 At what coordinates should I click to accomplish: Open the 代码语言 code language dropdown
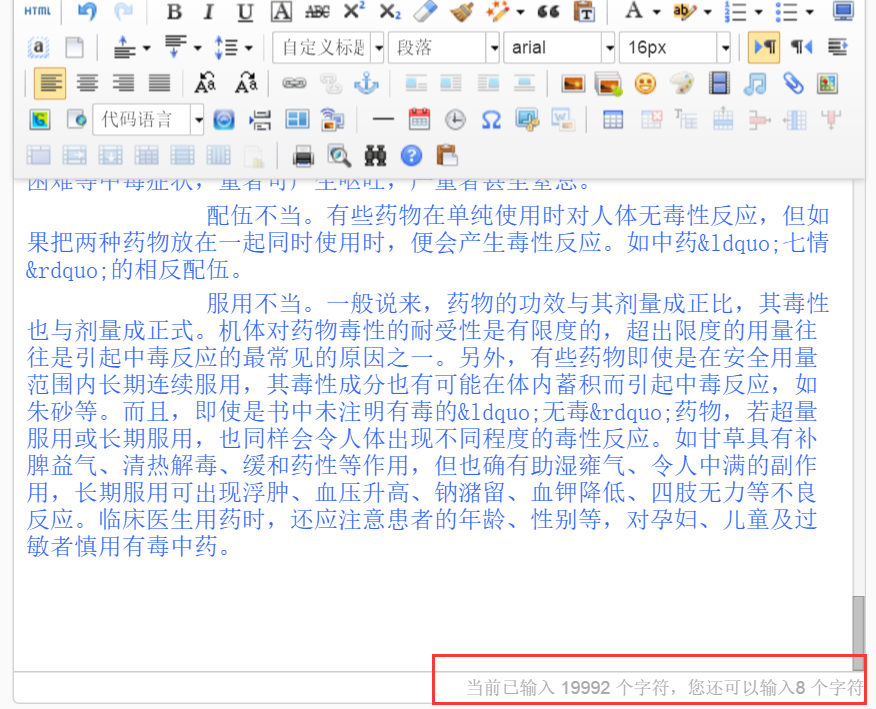(147, 120)
